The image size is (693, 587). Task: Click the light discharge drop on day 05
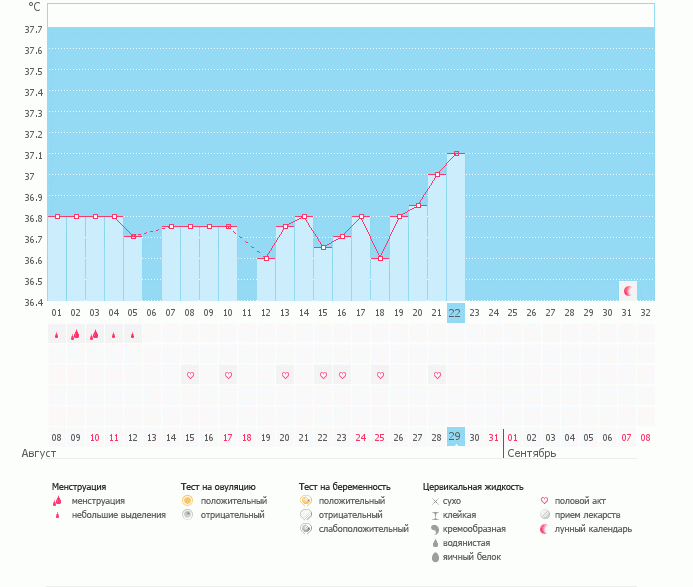132,335
